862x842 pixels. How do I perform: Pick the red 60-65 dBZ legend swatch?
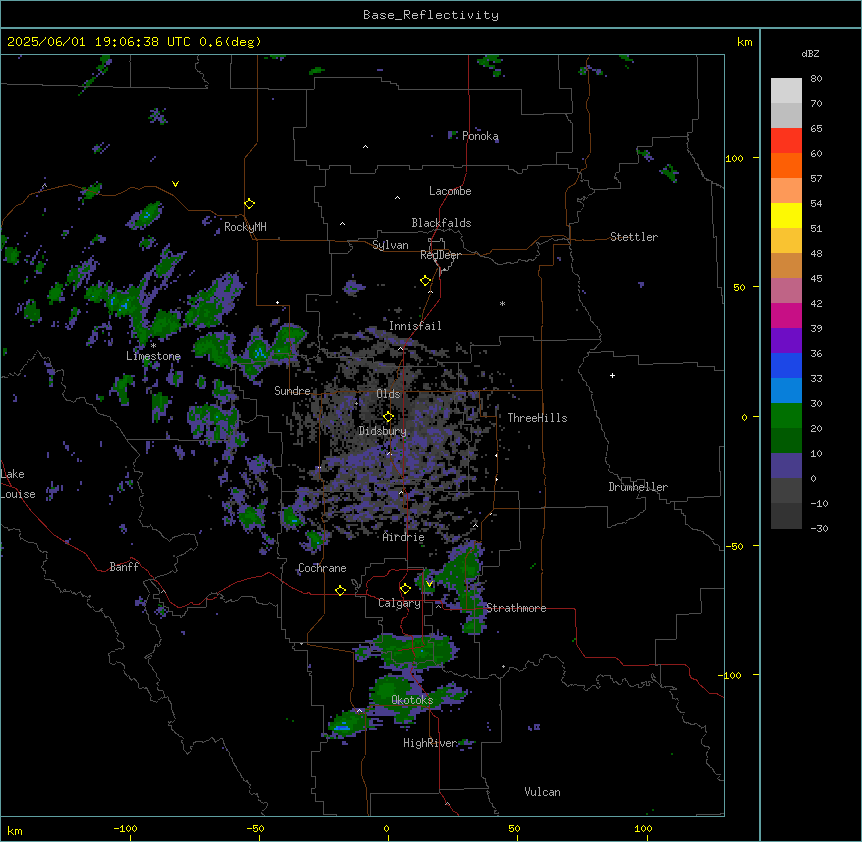coord(786,141)
